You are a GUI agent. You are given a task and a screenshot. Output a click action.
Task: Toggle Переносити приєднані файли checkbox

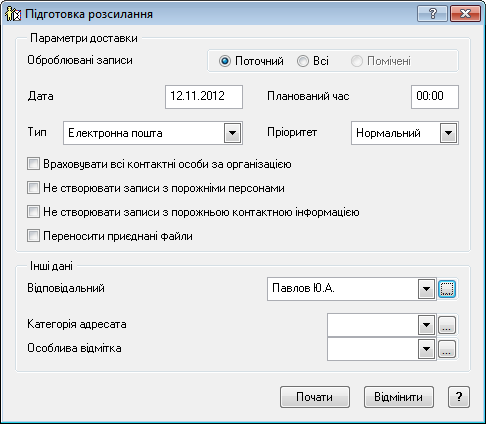tap(33, 236)
